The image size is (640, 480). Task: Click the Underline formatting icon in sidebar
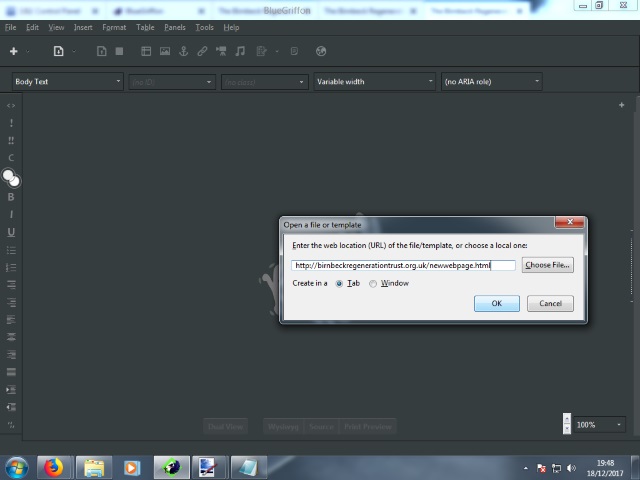tap(11, 232)
